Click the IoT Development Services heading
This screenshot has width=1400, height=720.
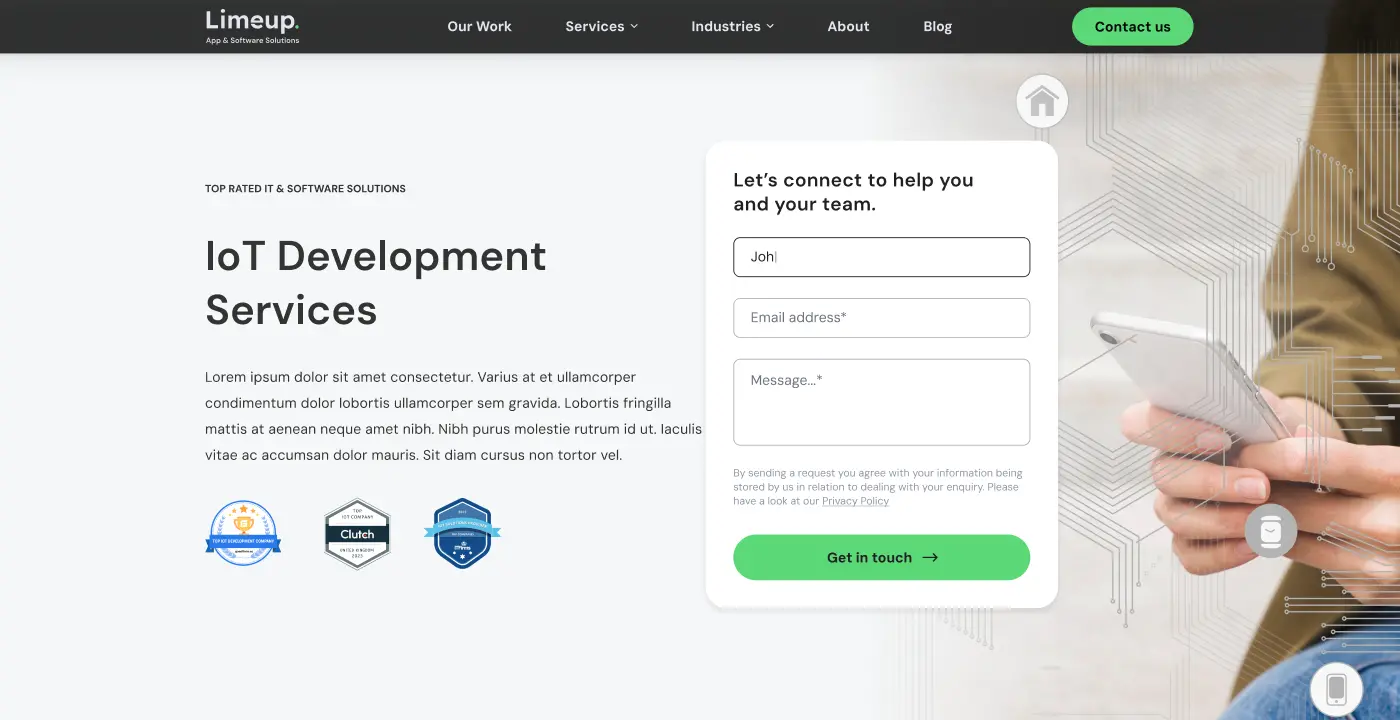pos(375,283)
